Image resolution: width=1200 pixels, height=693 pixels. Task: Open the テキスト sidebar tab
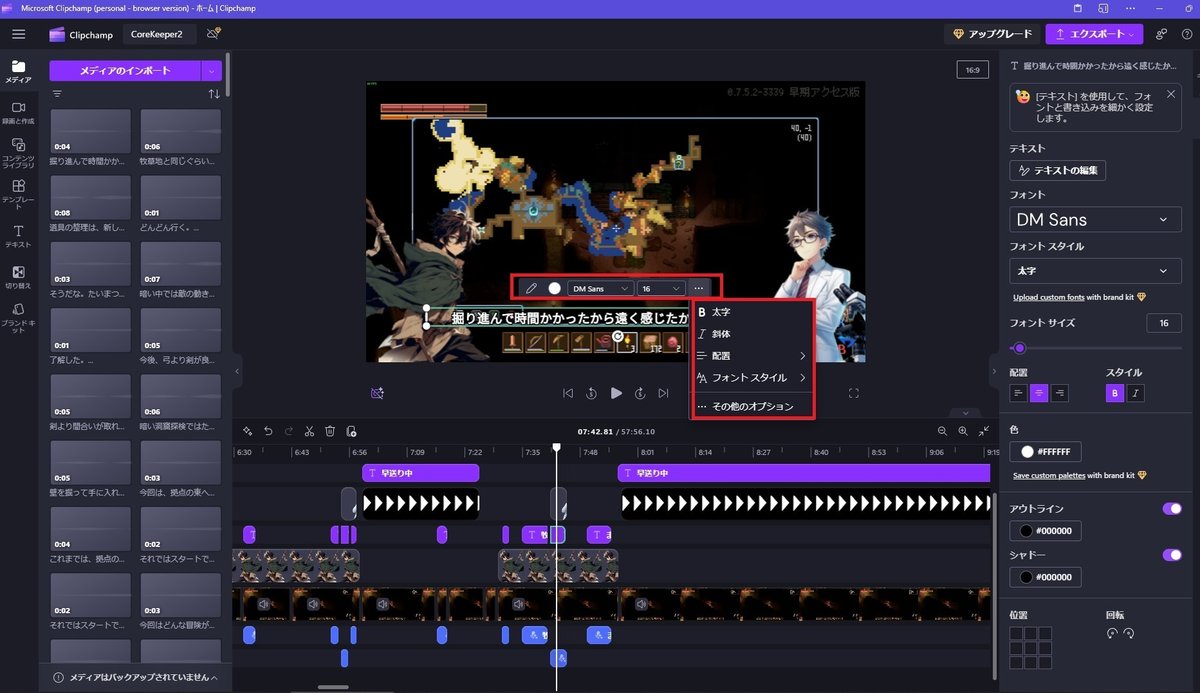coord(18,236)
